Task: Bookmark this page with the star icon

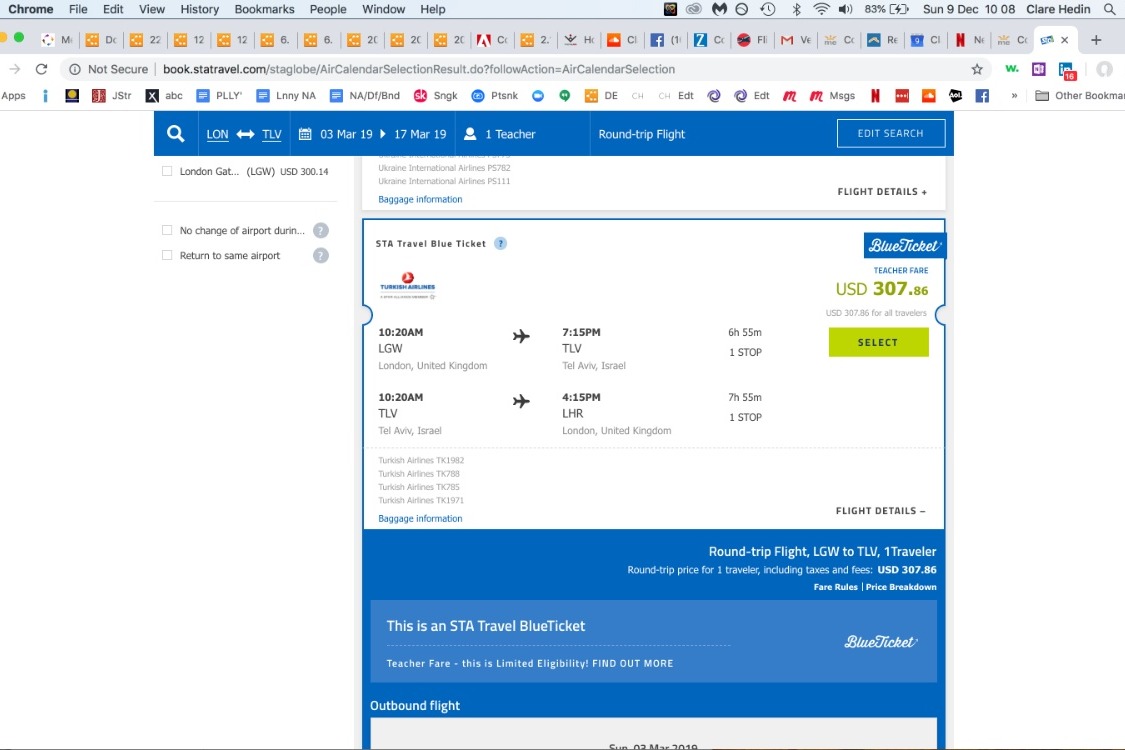Action: tap(976, 70)
